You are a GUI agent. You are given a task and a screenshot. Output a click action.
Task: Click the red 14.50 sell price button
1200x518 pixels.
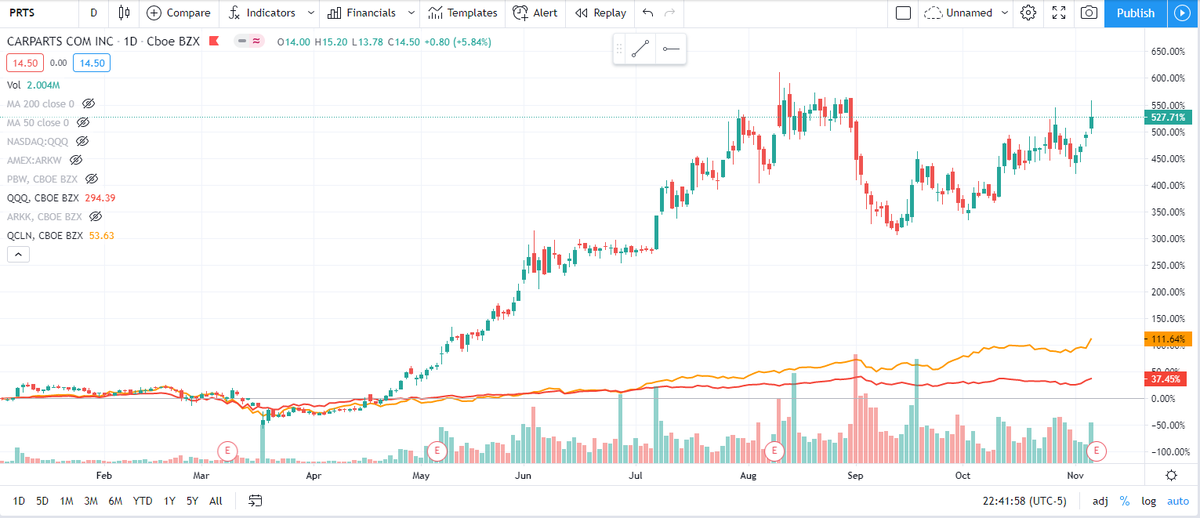tap(23, 63)
